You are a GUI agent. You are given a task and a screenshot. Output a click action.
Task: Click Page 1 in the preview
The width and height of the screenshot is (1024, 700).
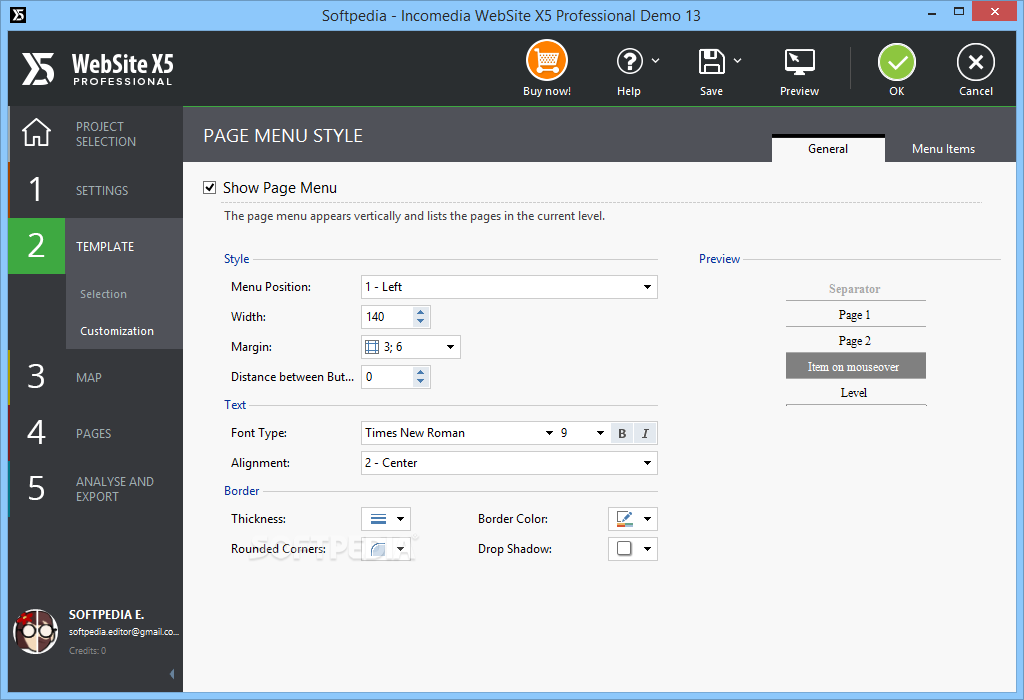pyautogui.click(x=855, y=315)
